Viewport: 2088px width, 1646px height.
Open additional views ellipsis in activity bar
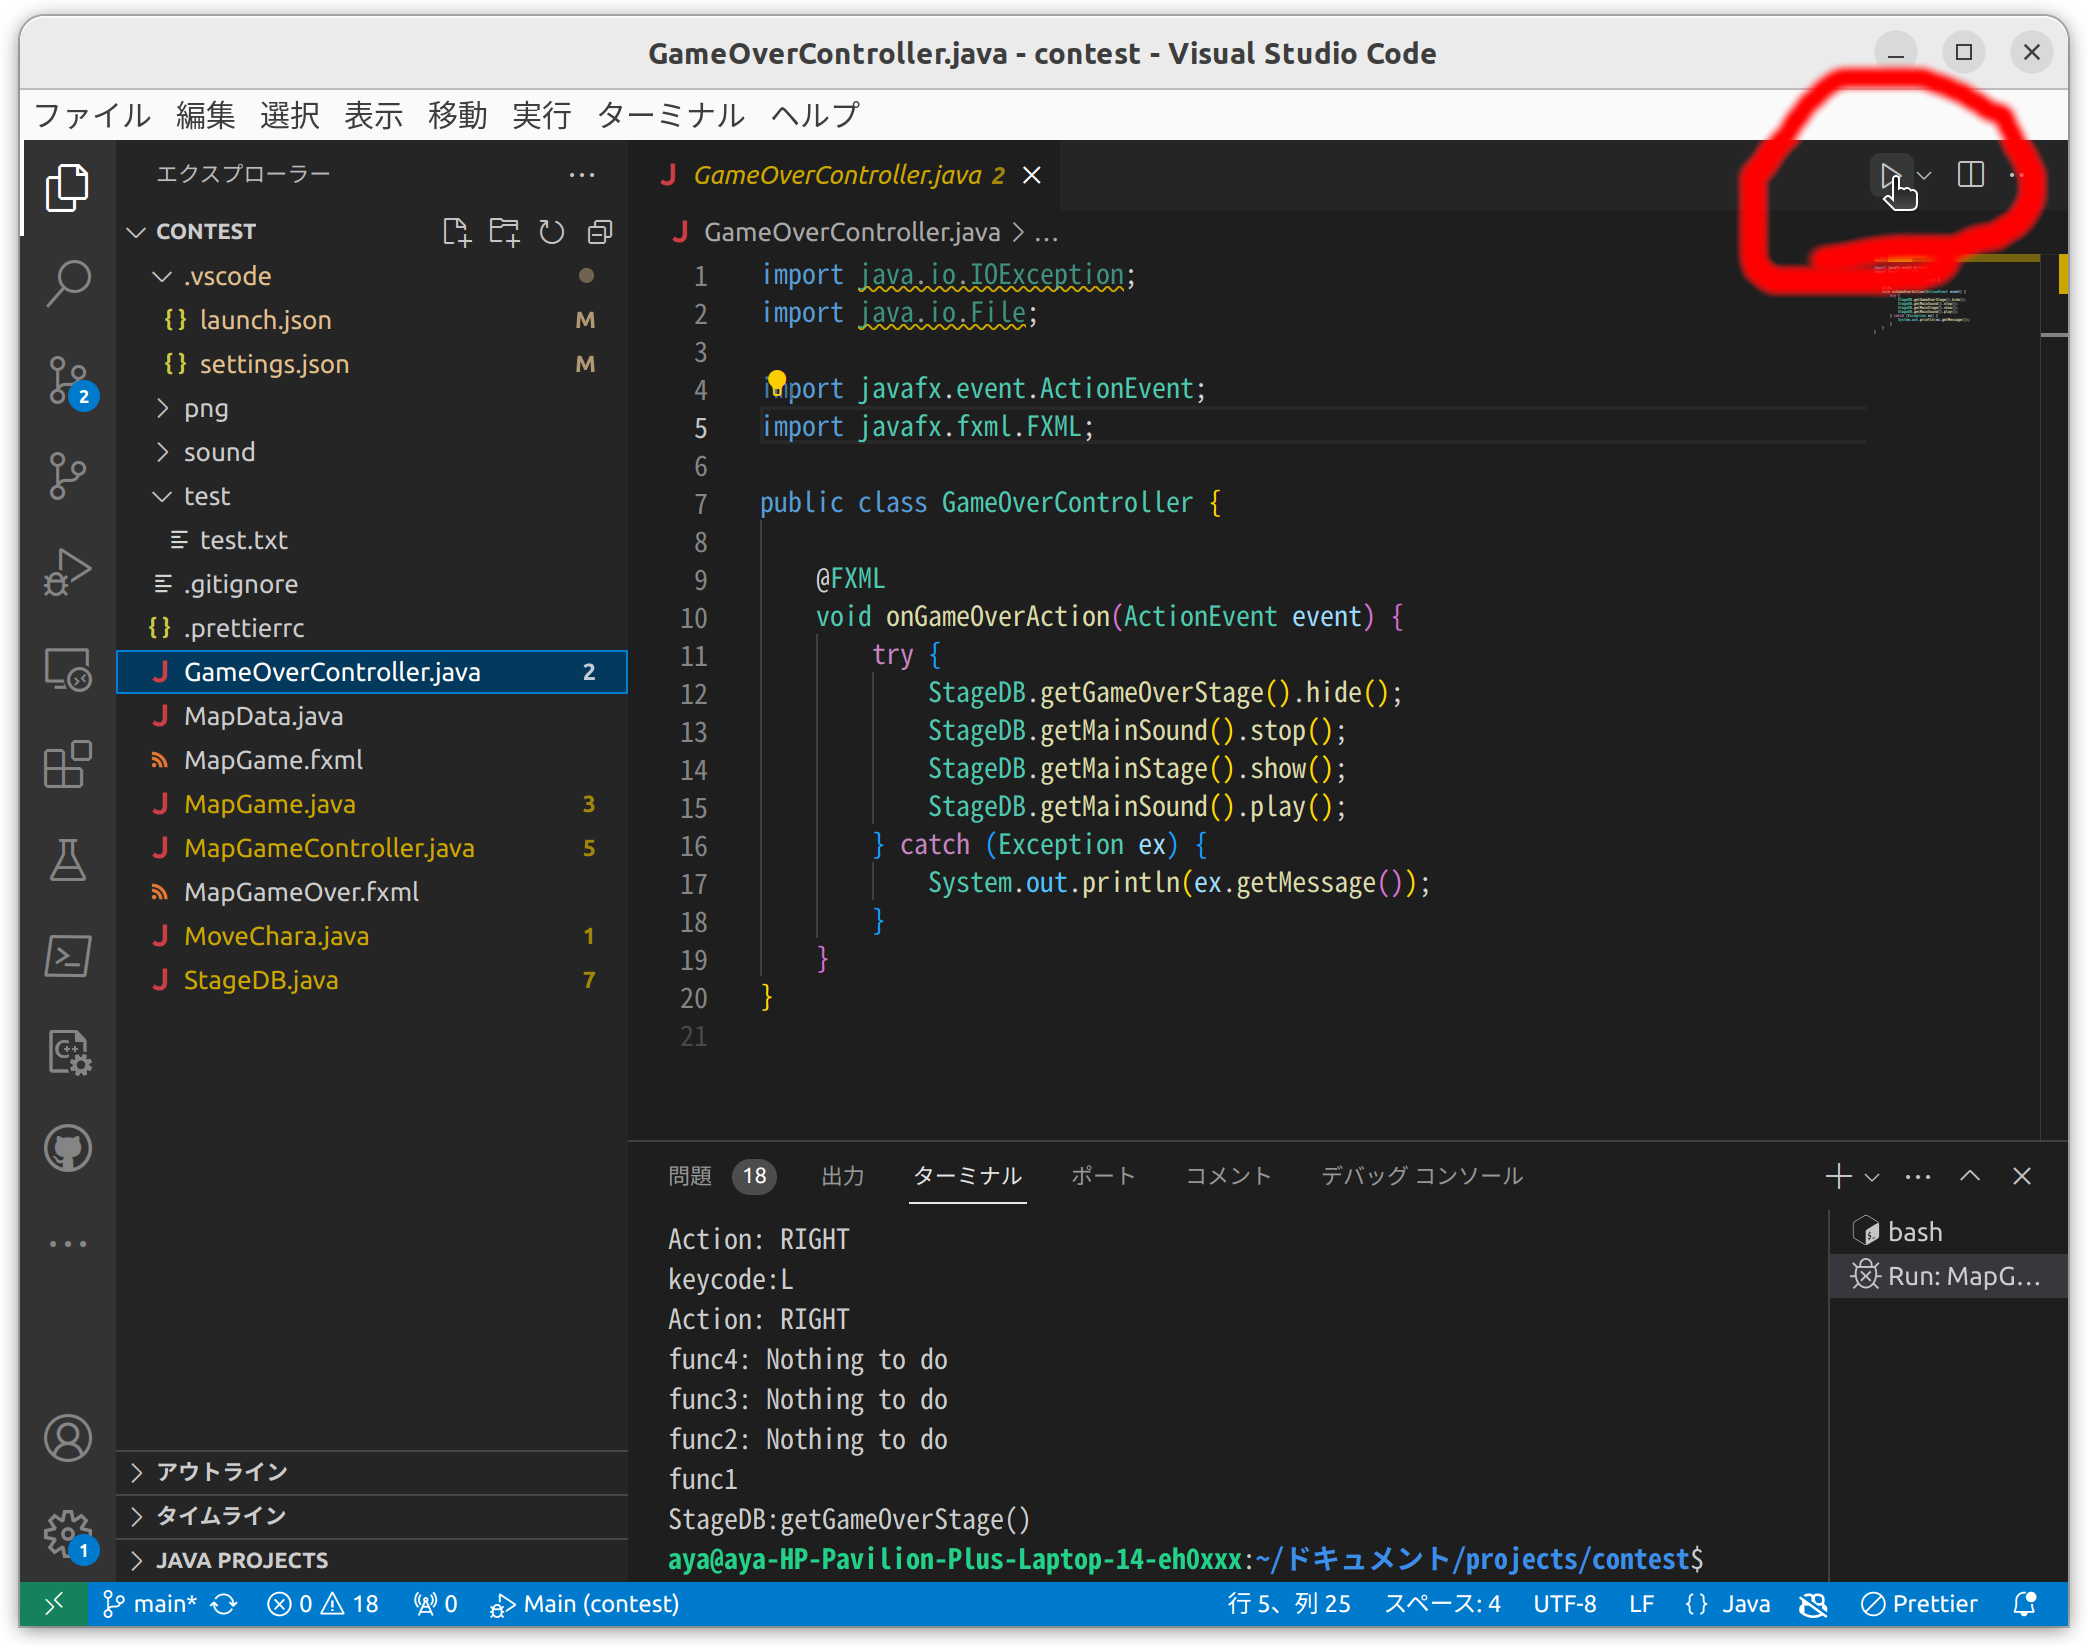pos(67,1244)
